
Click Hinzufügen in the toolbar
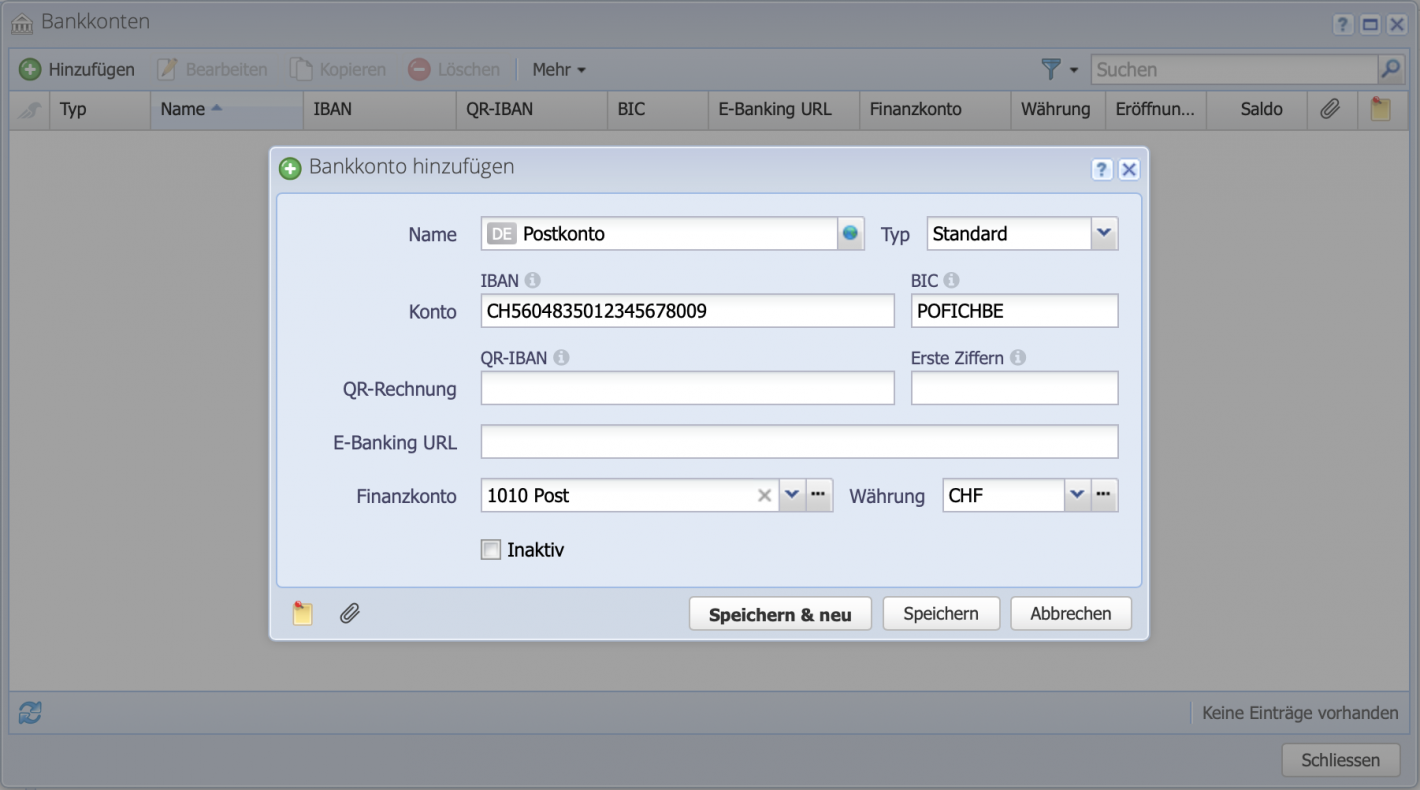(x=77, y=69)
